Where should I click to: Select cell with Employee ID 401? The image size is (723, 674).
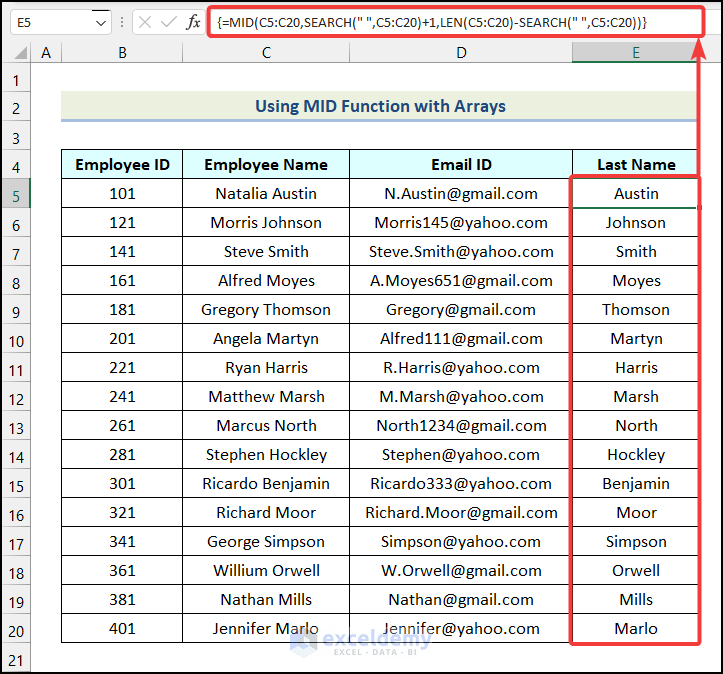pos(122,628)
